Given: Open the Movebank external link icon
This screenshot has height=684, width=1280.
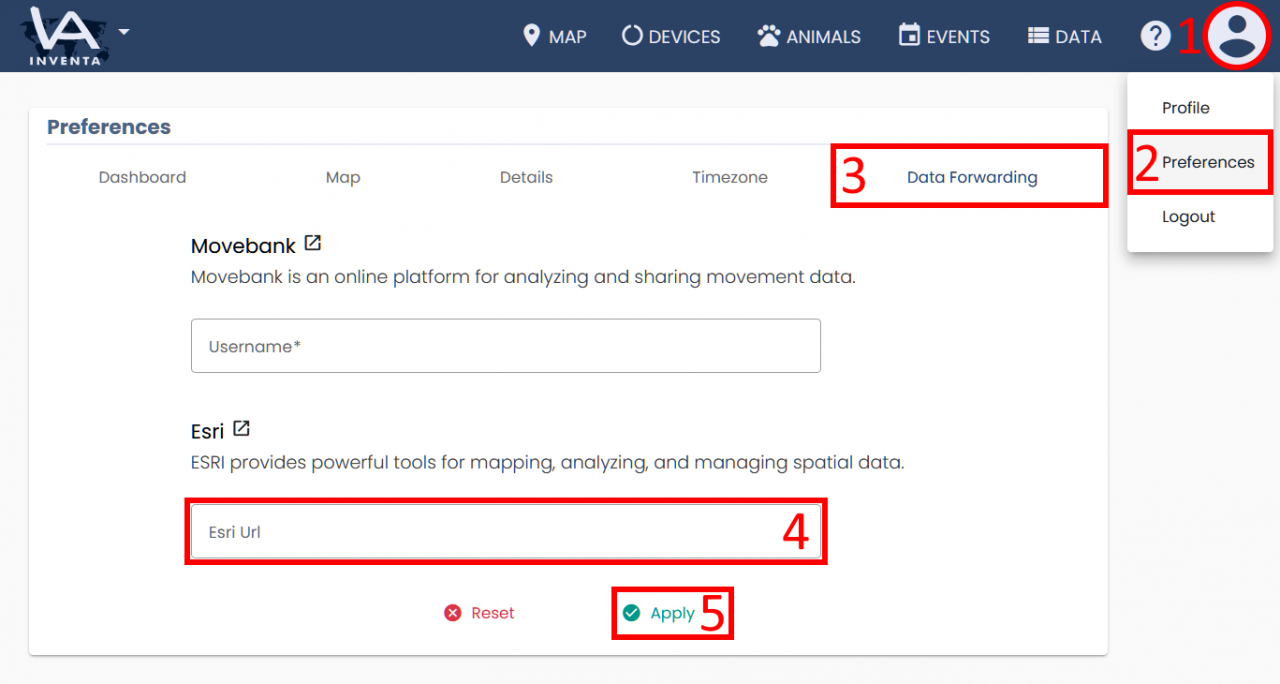Looking at the screenshot, I should point(313,243).
